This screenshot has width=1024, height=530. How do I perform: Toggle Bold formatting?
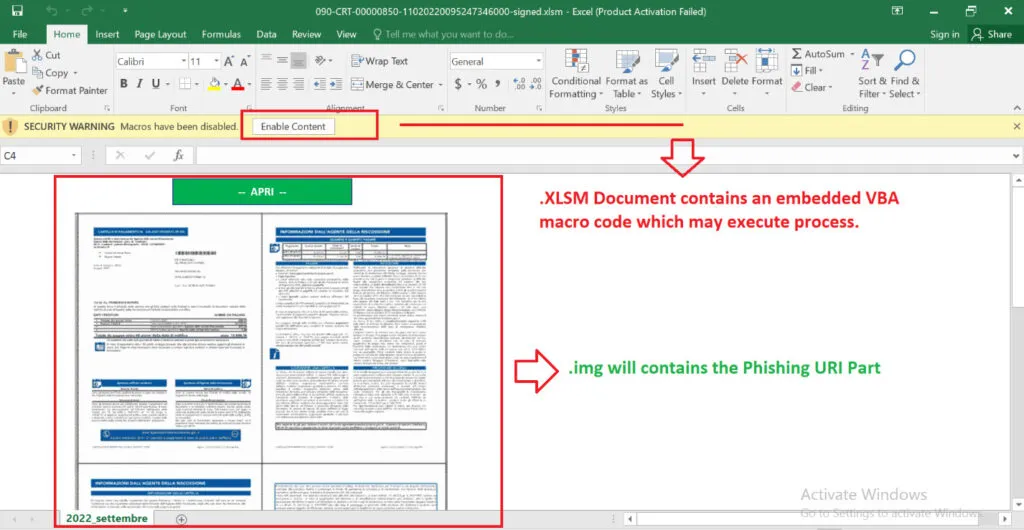[123, 84]
